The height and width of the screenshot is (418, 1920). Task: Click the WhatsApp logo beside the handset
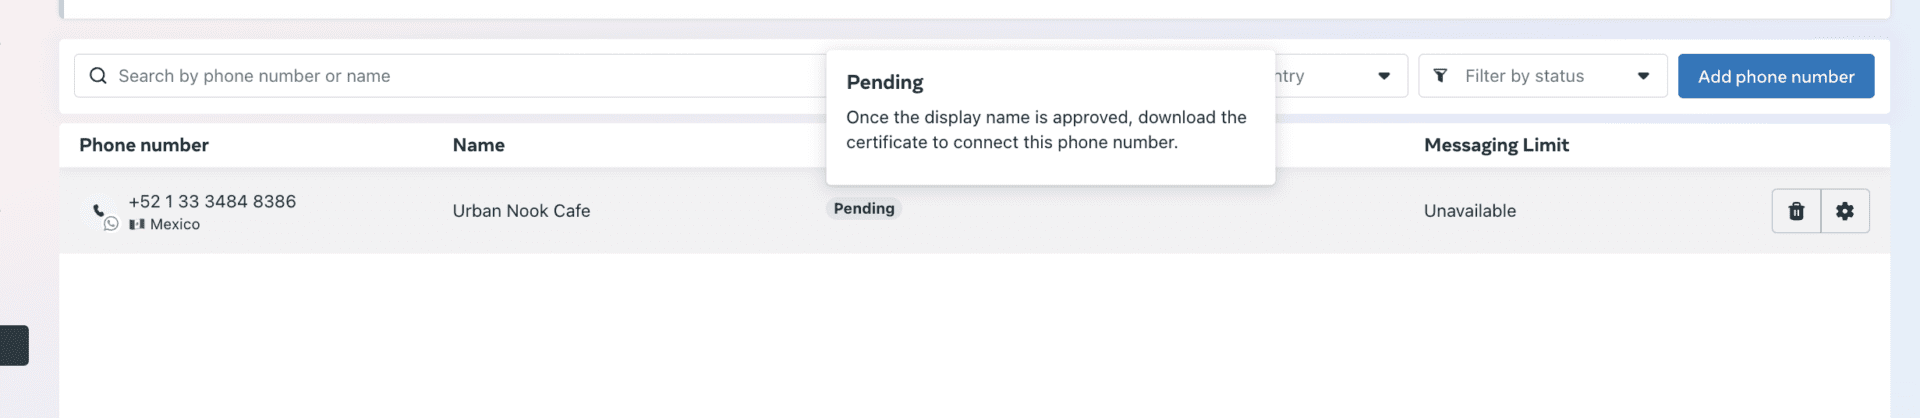(x=111, y=224)
